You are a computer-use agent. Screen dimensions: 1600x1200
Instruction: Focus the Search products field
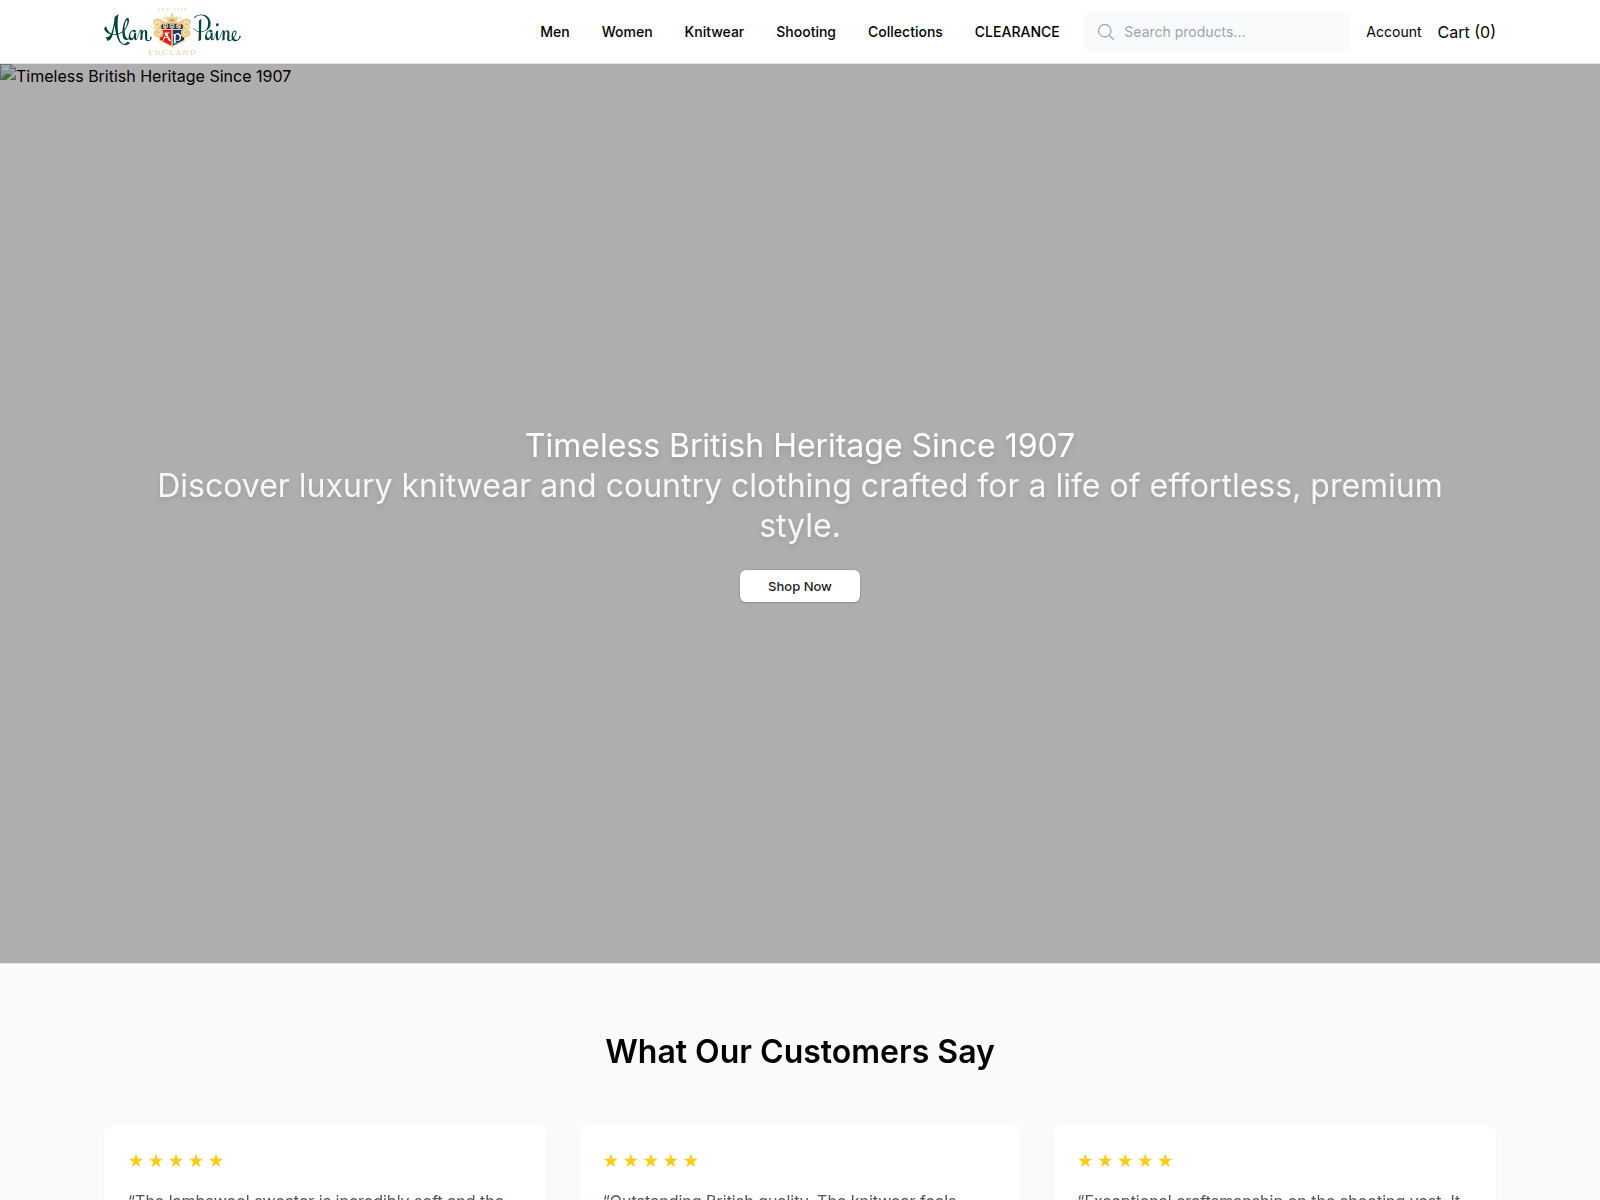tap(1217, 32)
